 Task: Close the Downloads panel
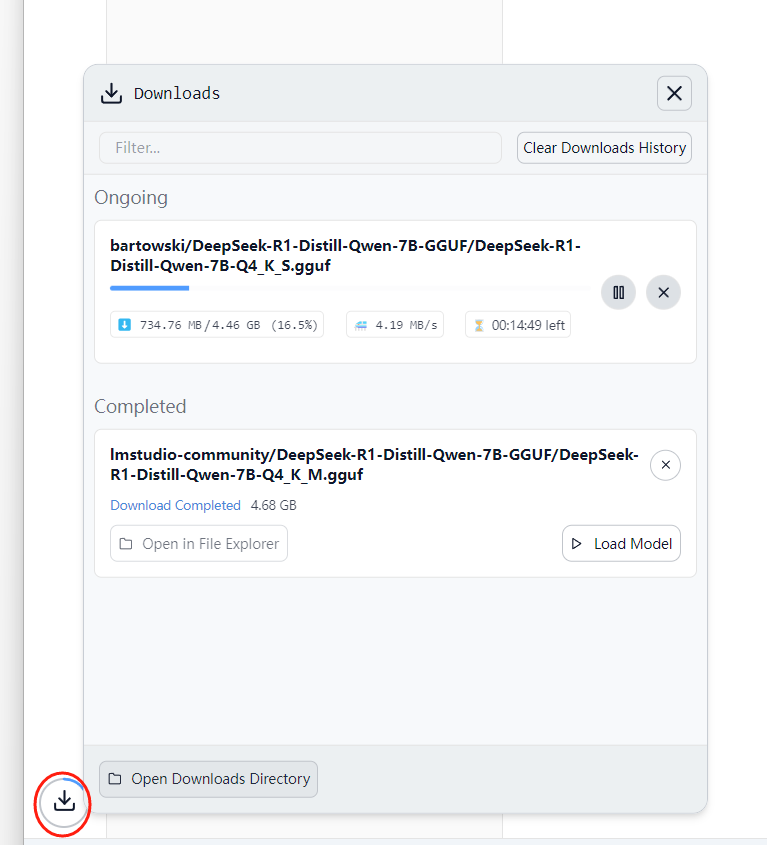pyautogui.click(x=674, y=94)
